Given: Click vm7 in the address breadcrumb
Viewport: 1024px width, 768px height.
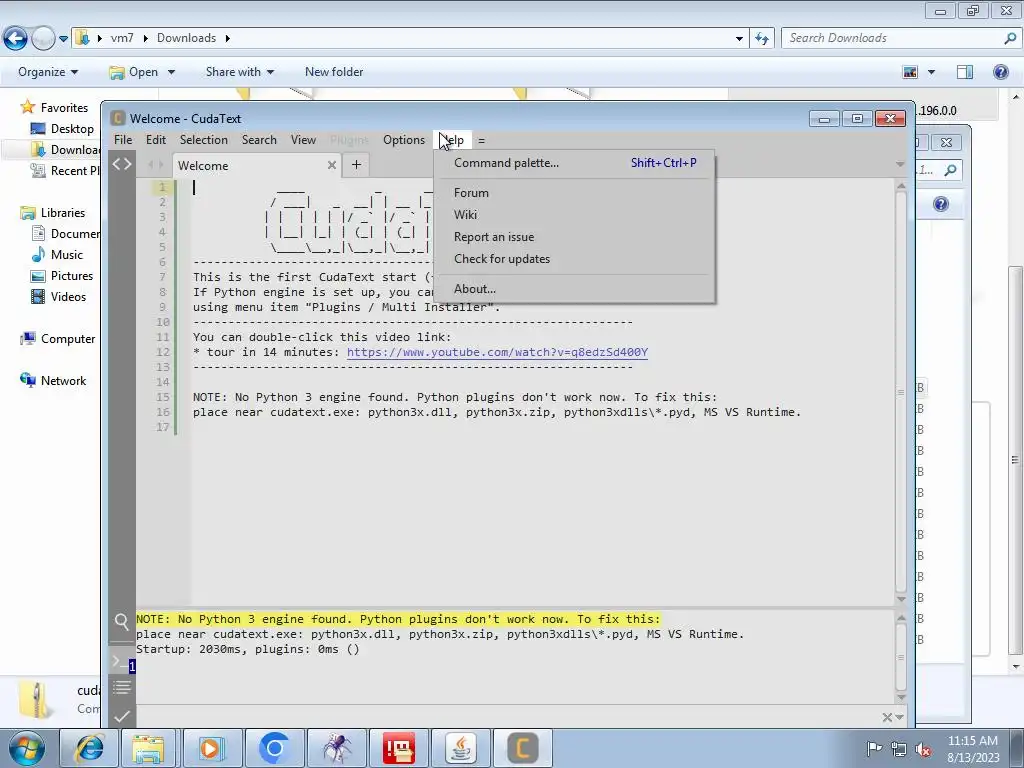Looking at the screenshot, I should 122,38.
